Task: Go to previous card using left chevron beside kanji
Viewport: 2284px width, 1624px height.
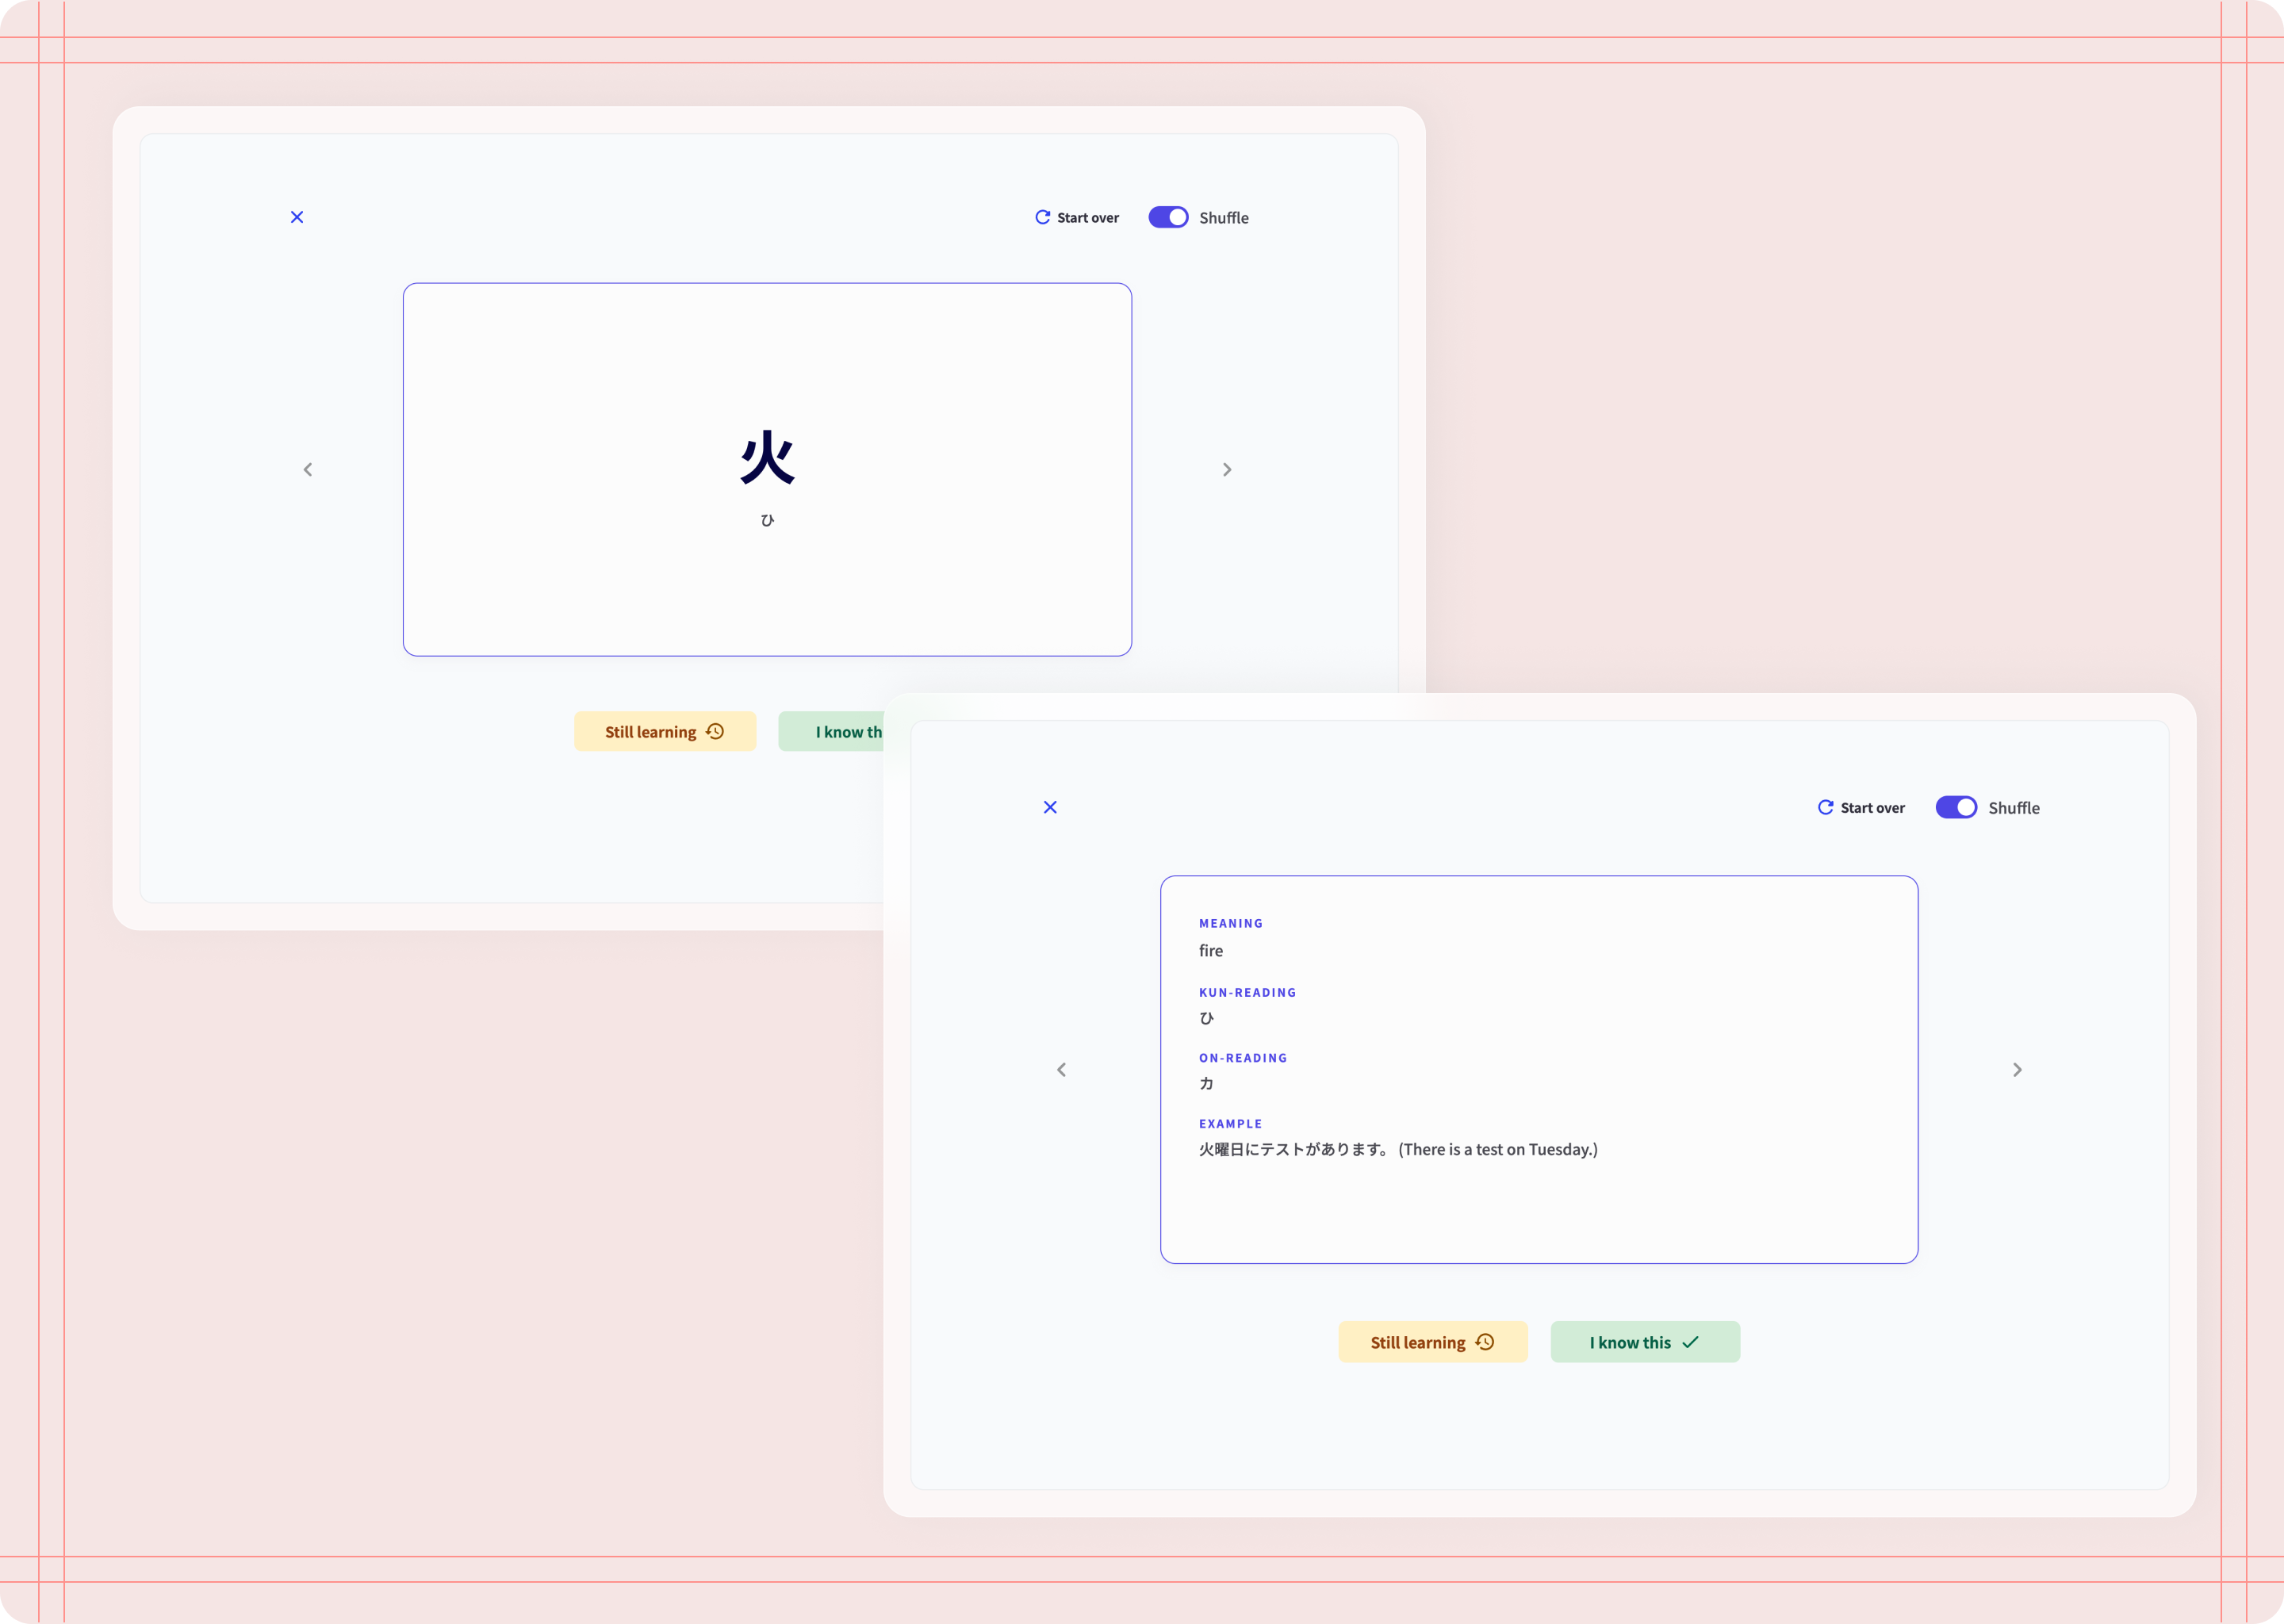Action: tap(308, 470)
